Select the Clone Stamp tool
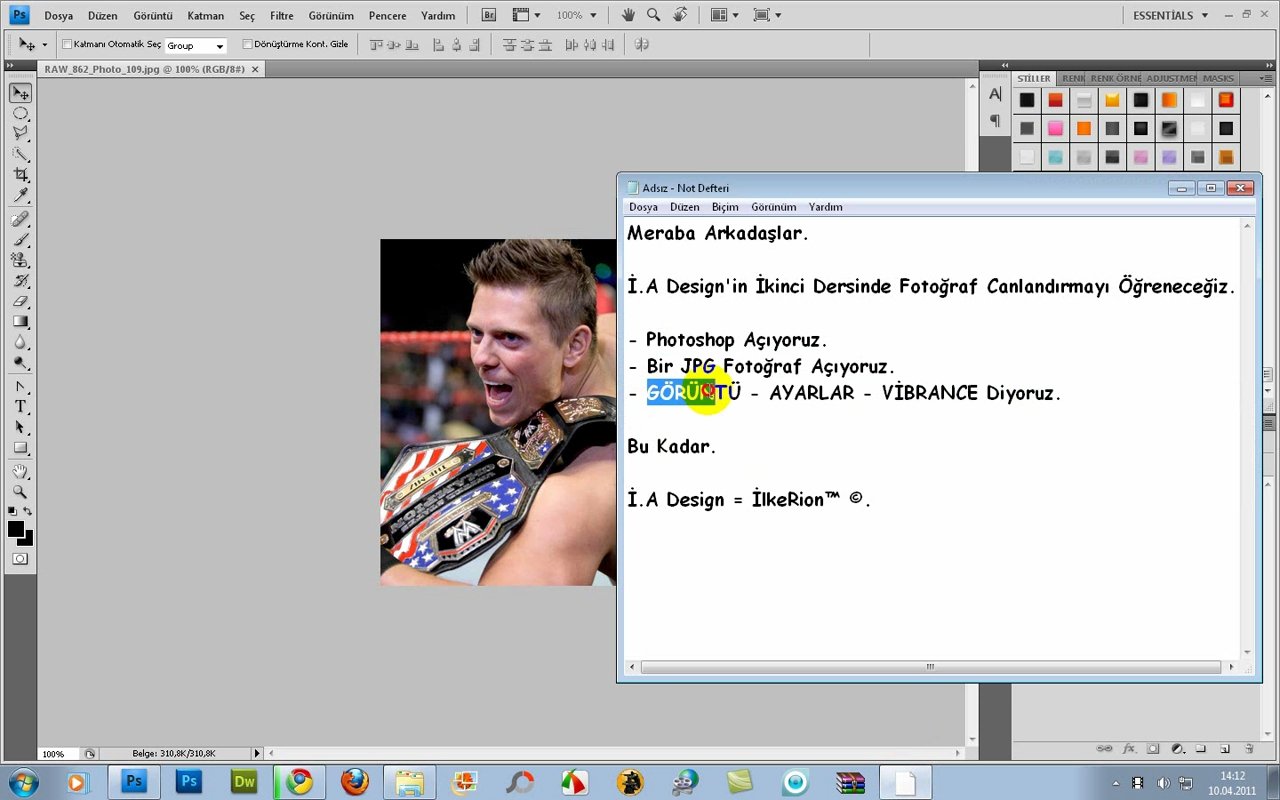Screen dimensions: 1280x800 click(x=20, y=260)
